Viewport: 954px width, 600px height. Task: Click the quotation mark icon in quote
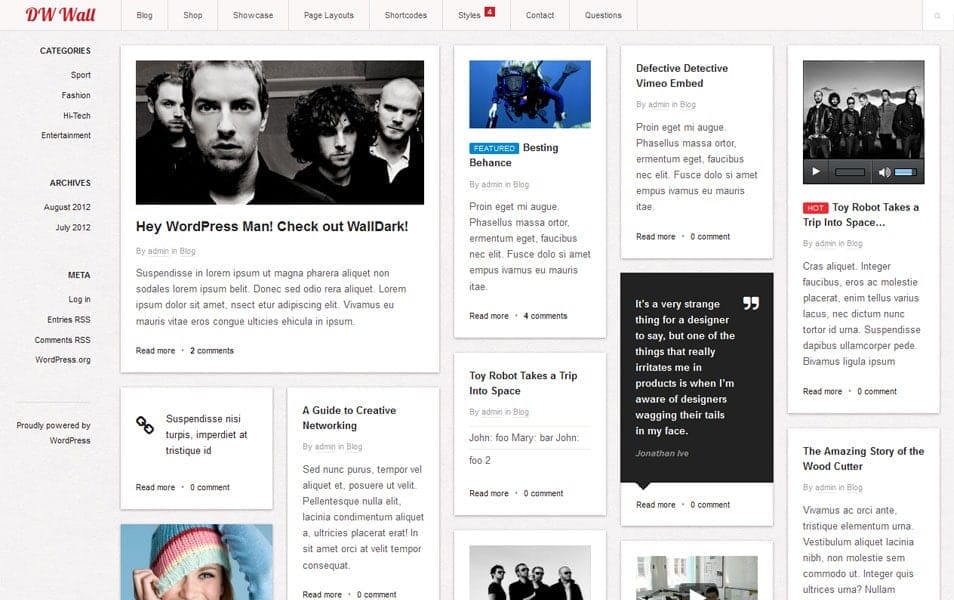[751, 303]
